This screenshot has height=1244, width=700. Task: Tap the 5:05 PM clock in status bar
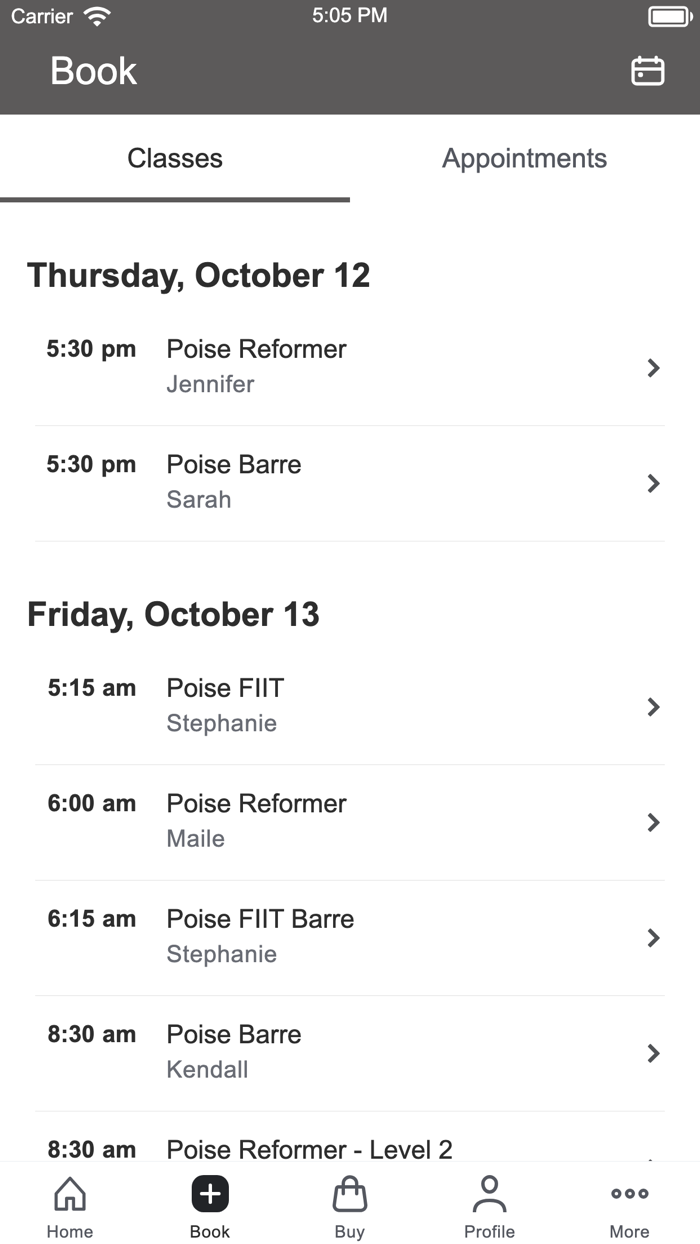(349, 15)
